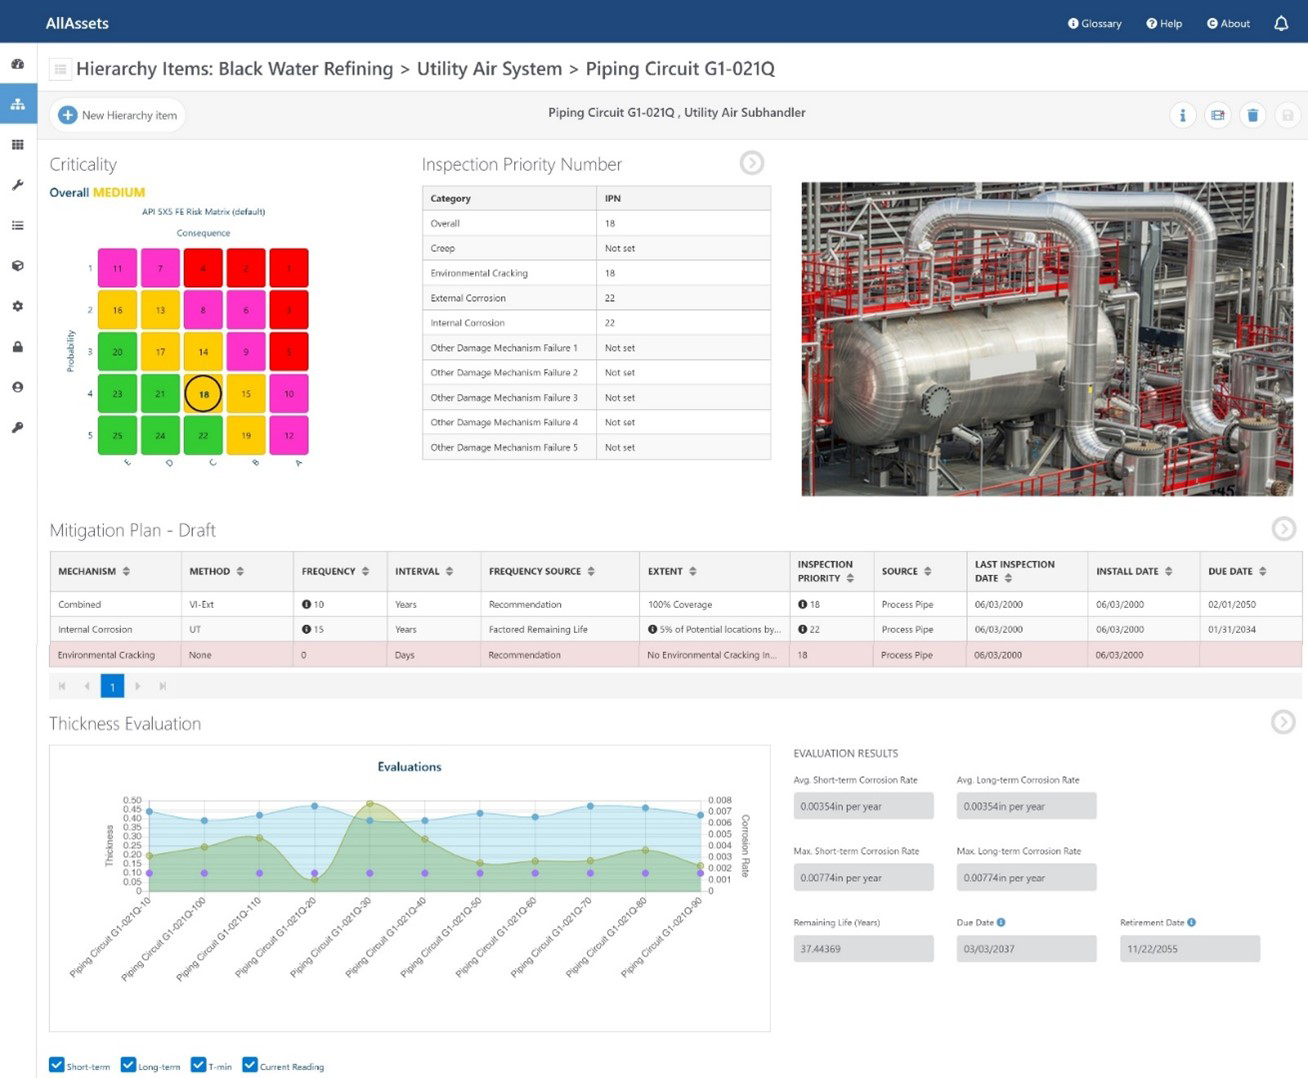Uncheck the Current Reading checkbox
The width and height of the screenshot is (1308, 1078).
tap(250, 1065)
